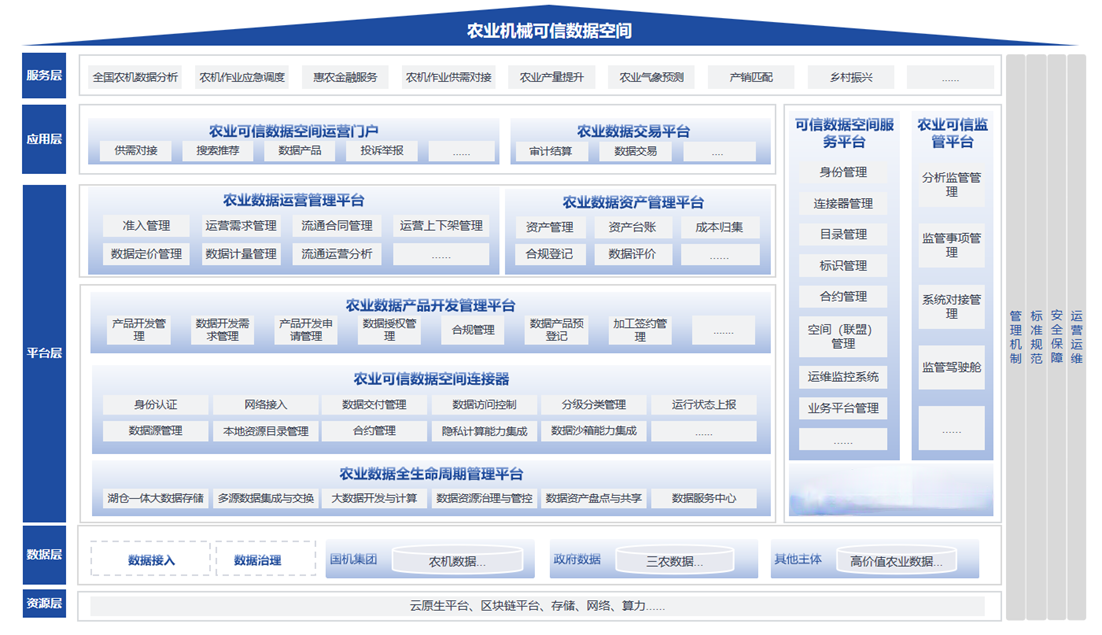Open 连接器管理 in the service platform column
This screenshot has width=1102, height=635.
[x=843, y=203]
